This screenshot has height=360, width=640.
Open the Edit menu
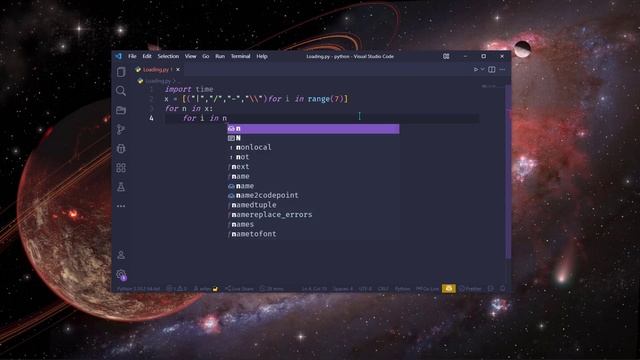[147, 56]
